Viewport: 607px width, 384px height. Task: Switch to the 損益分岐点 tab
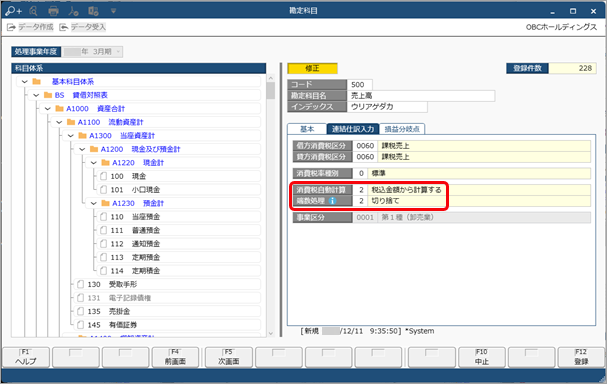pyautogui.click(x=402, y=129)
